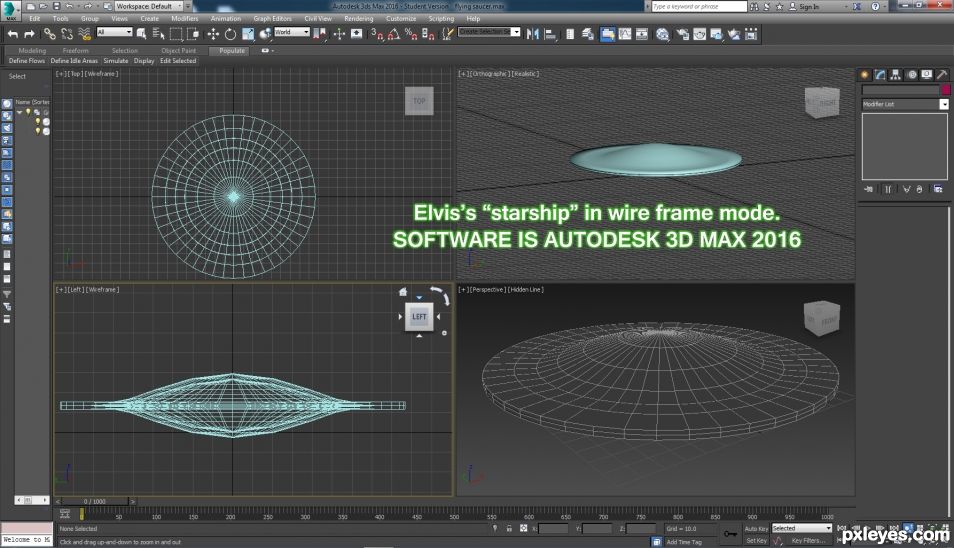Open the selection filter 'All' dropdown

(114, 32)
